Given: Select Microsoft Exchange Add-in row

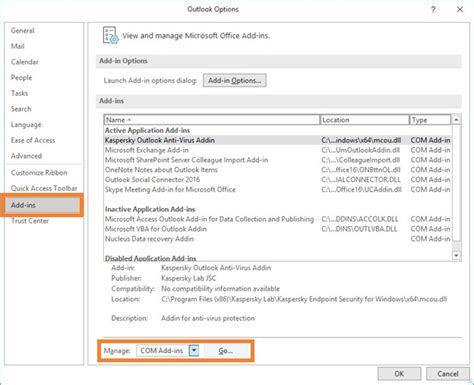Looking at the screenshot, I should [278, 150].
